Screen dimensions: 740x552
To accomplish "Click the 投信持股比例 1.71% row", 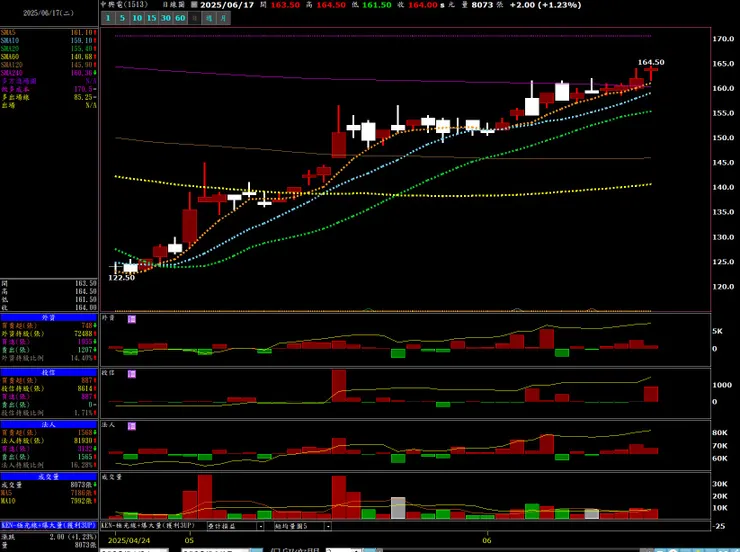I will click(x=49, y=413).
